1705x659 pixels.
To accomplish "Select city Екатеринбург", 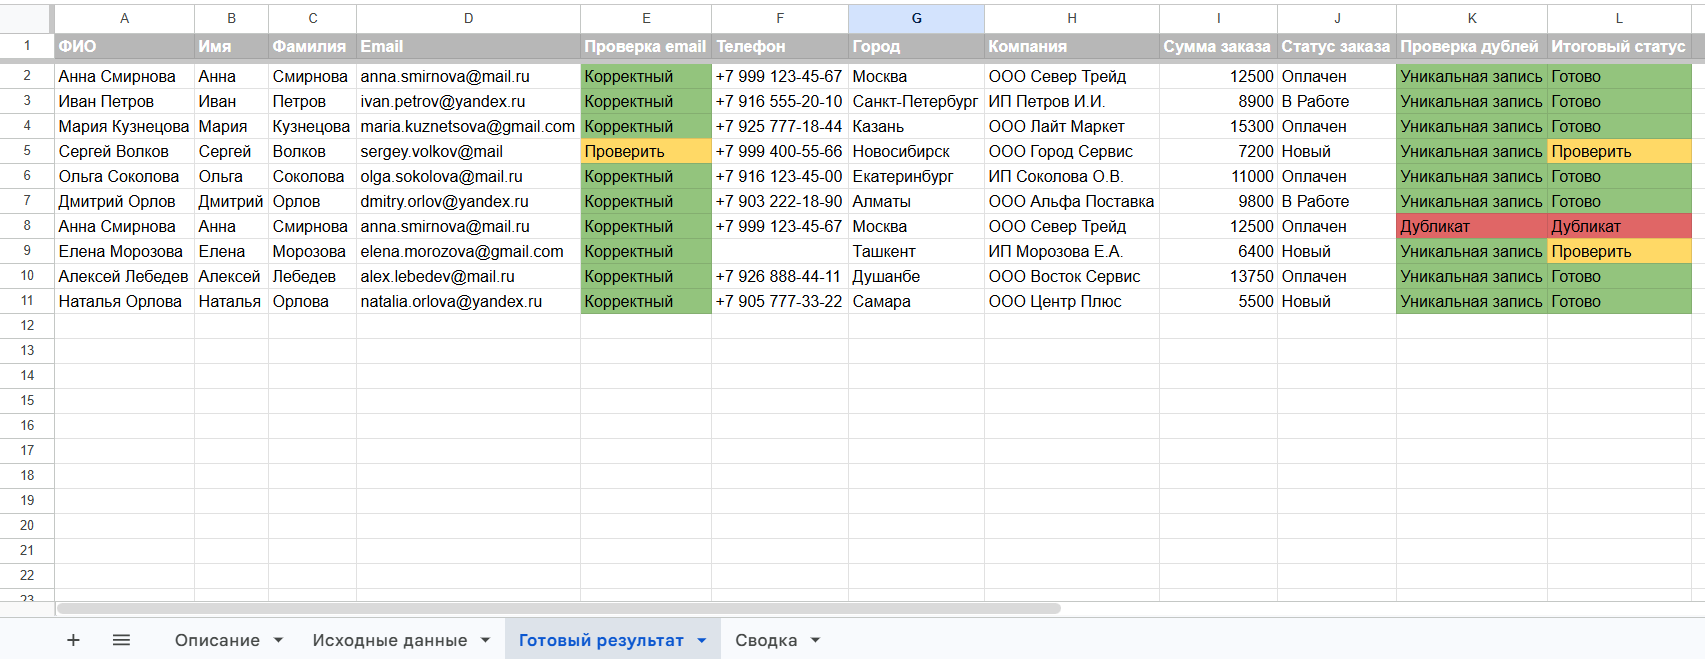I will pos(916,176).
